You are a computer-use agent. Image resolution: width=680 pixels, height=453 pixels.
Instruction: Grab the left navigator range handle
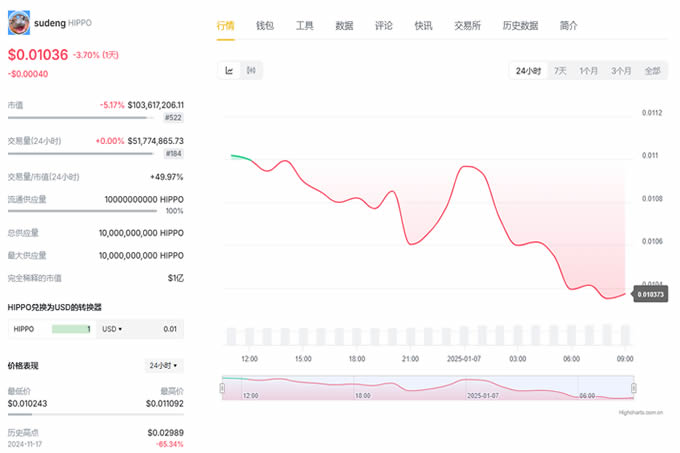[x=222, y=388]
